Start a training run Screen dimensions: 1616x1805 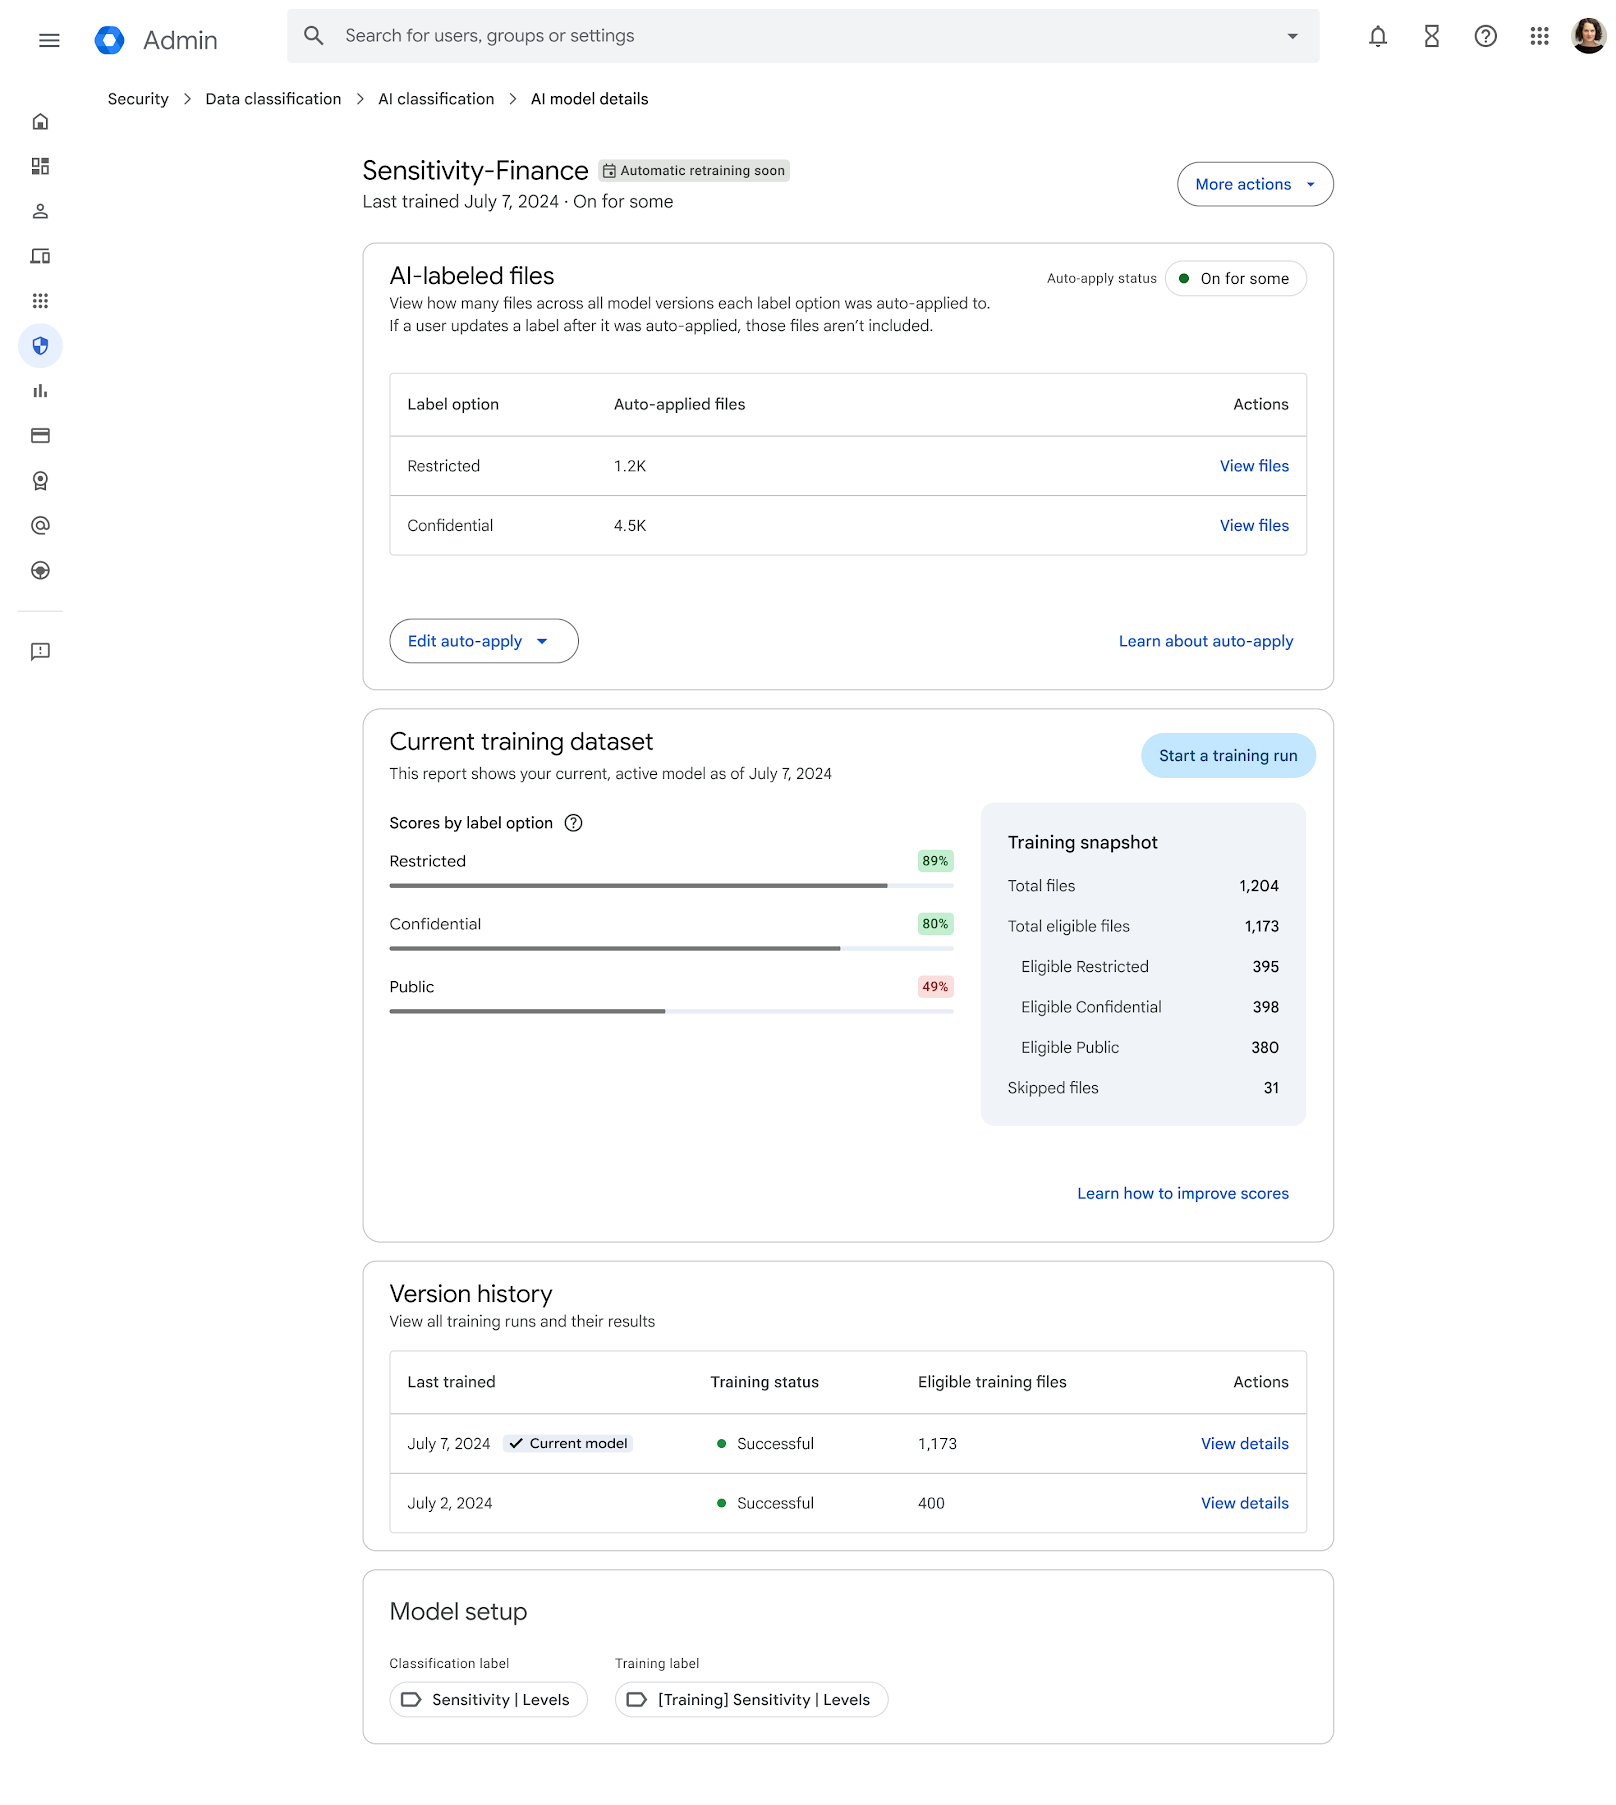click(x=1228, y=756)
